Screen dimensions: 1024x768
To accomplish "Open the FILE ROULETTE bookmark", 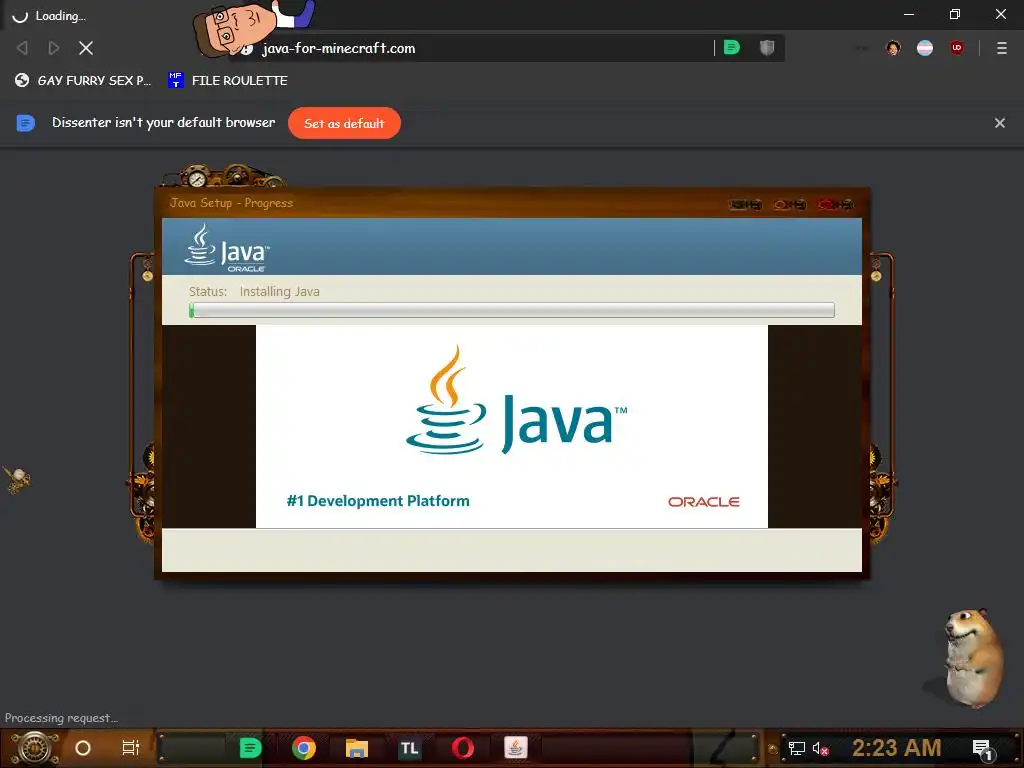I will pyautogui.click(x=228, y=80).
